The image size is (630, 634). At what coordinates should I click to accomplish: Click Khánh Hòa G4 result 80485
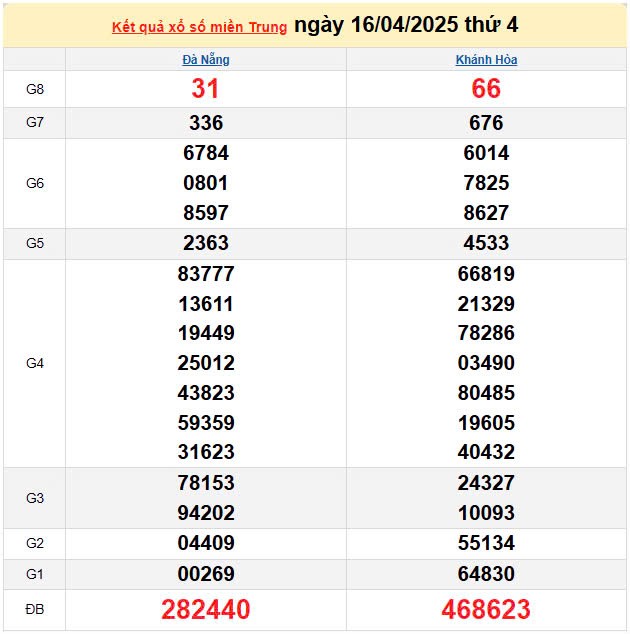pos(486,393)
